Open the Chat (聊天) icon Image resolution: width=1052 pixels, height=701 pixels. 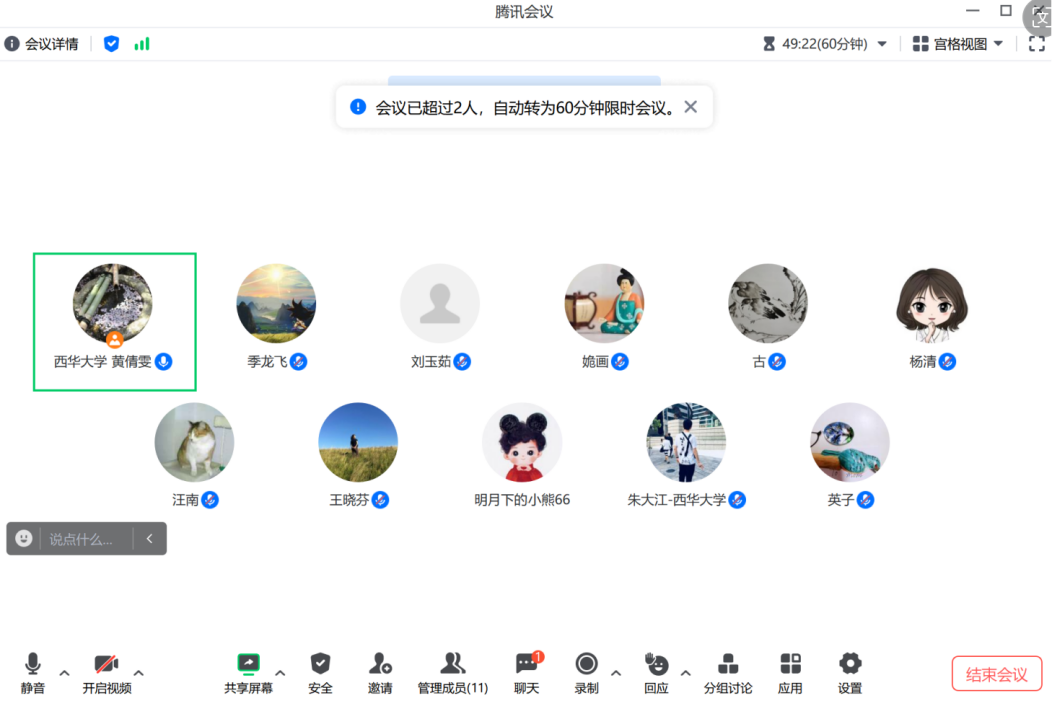[x=526, y=664]
